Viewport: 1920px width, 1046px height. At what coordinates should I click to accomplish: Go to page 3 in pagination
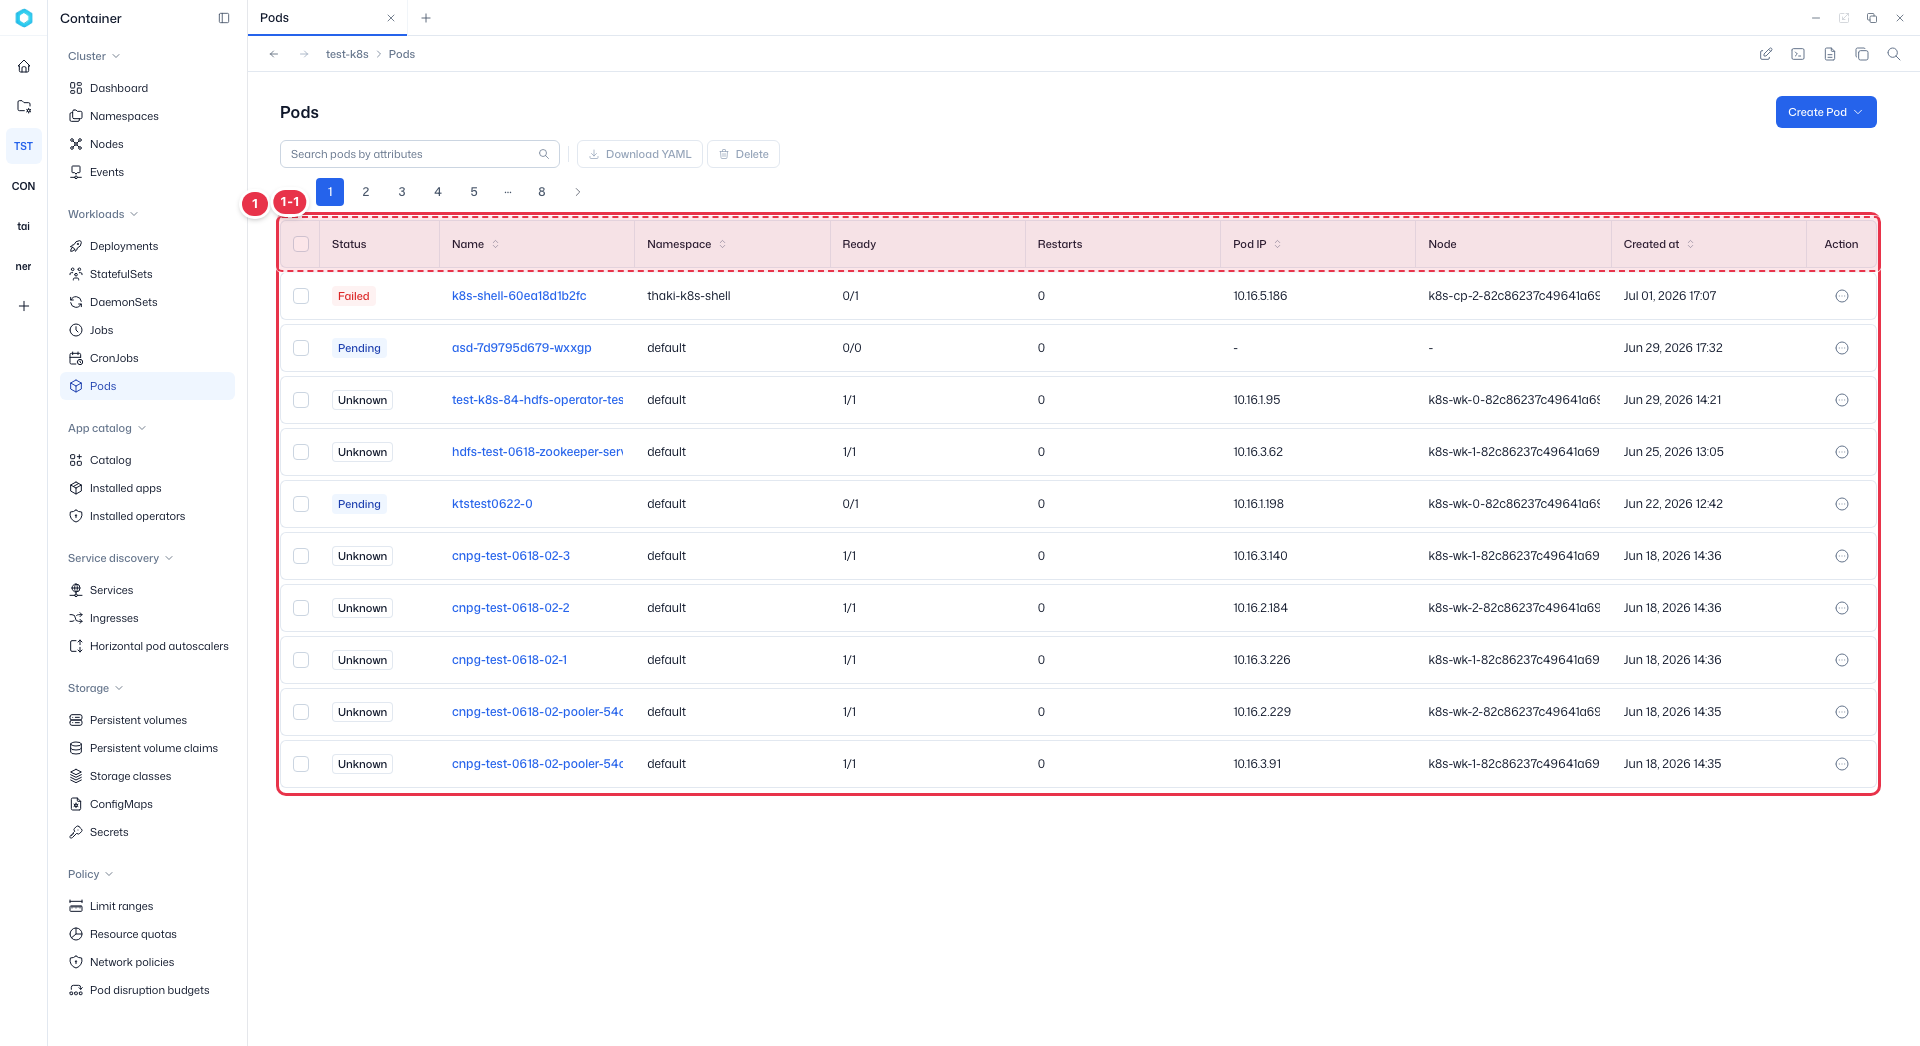click(402, 192)
